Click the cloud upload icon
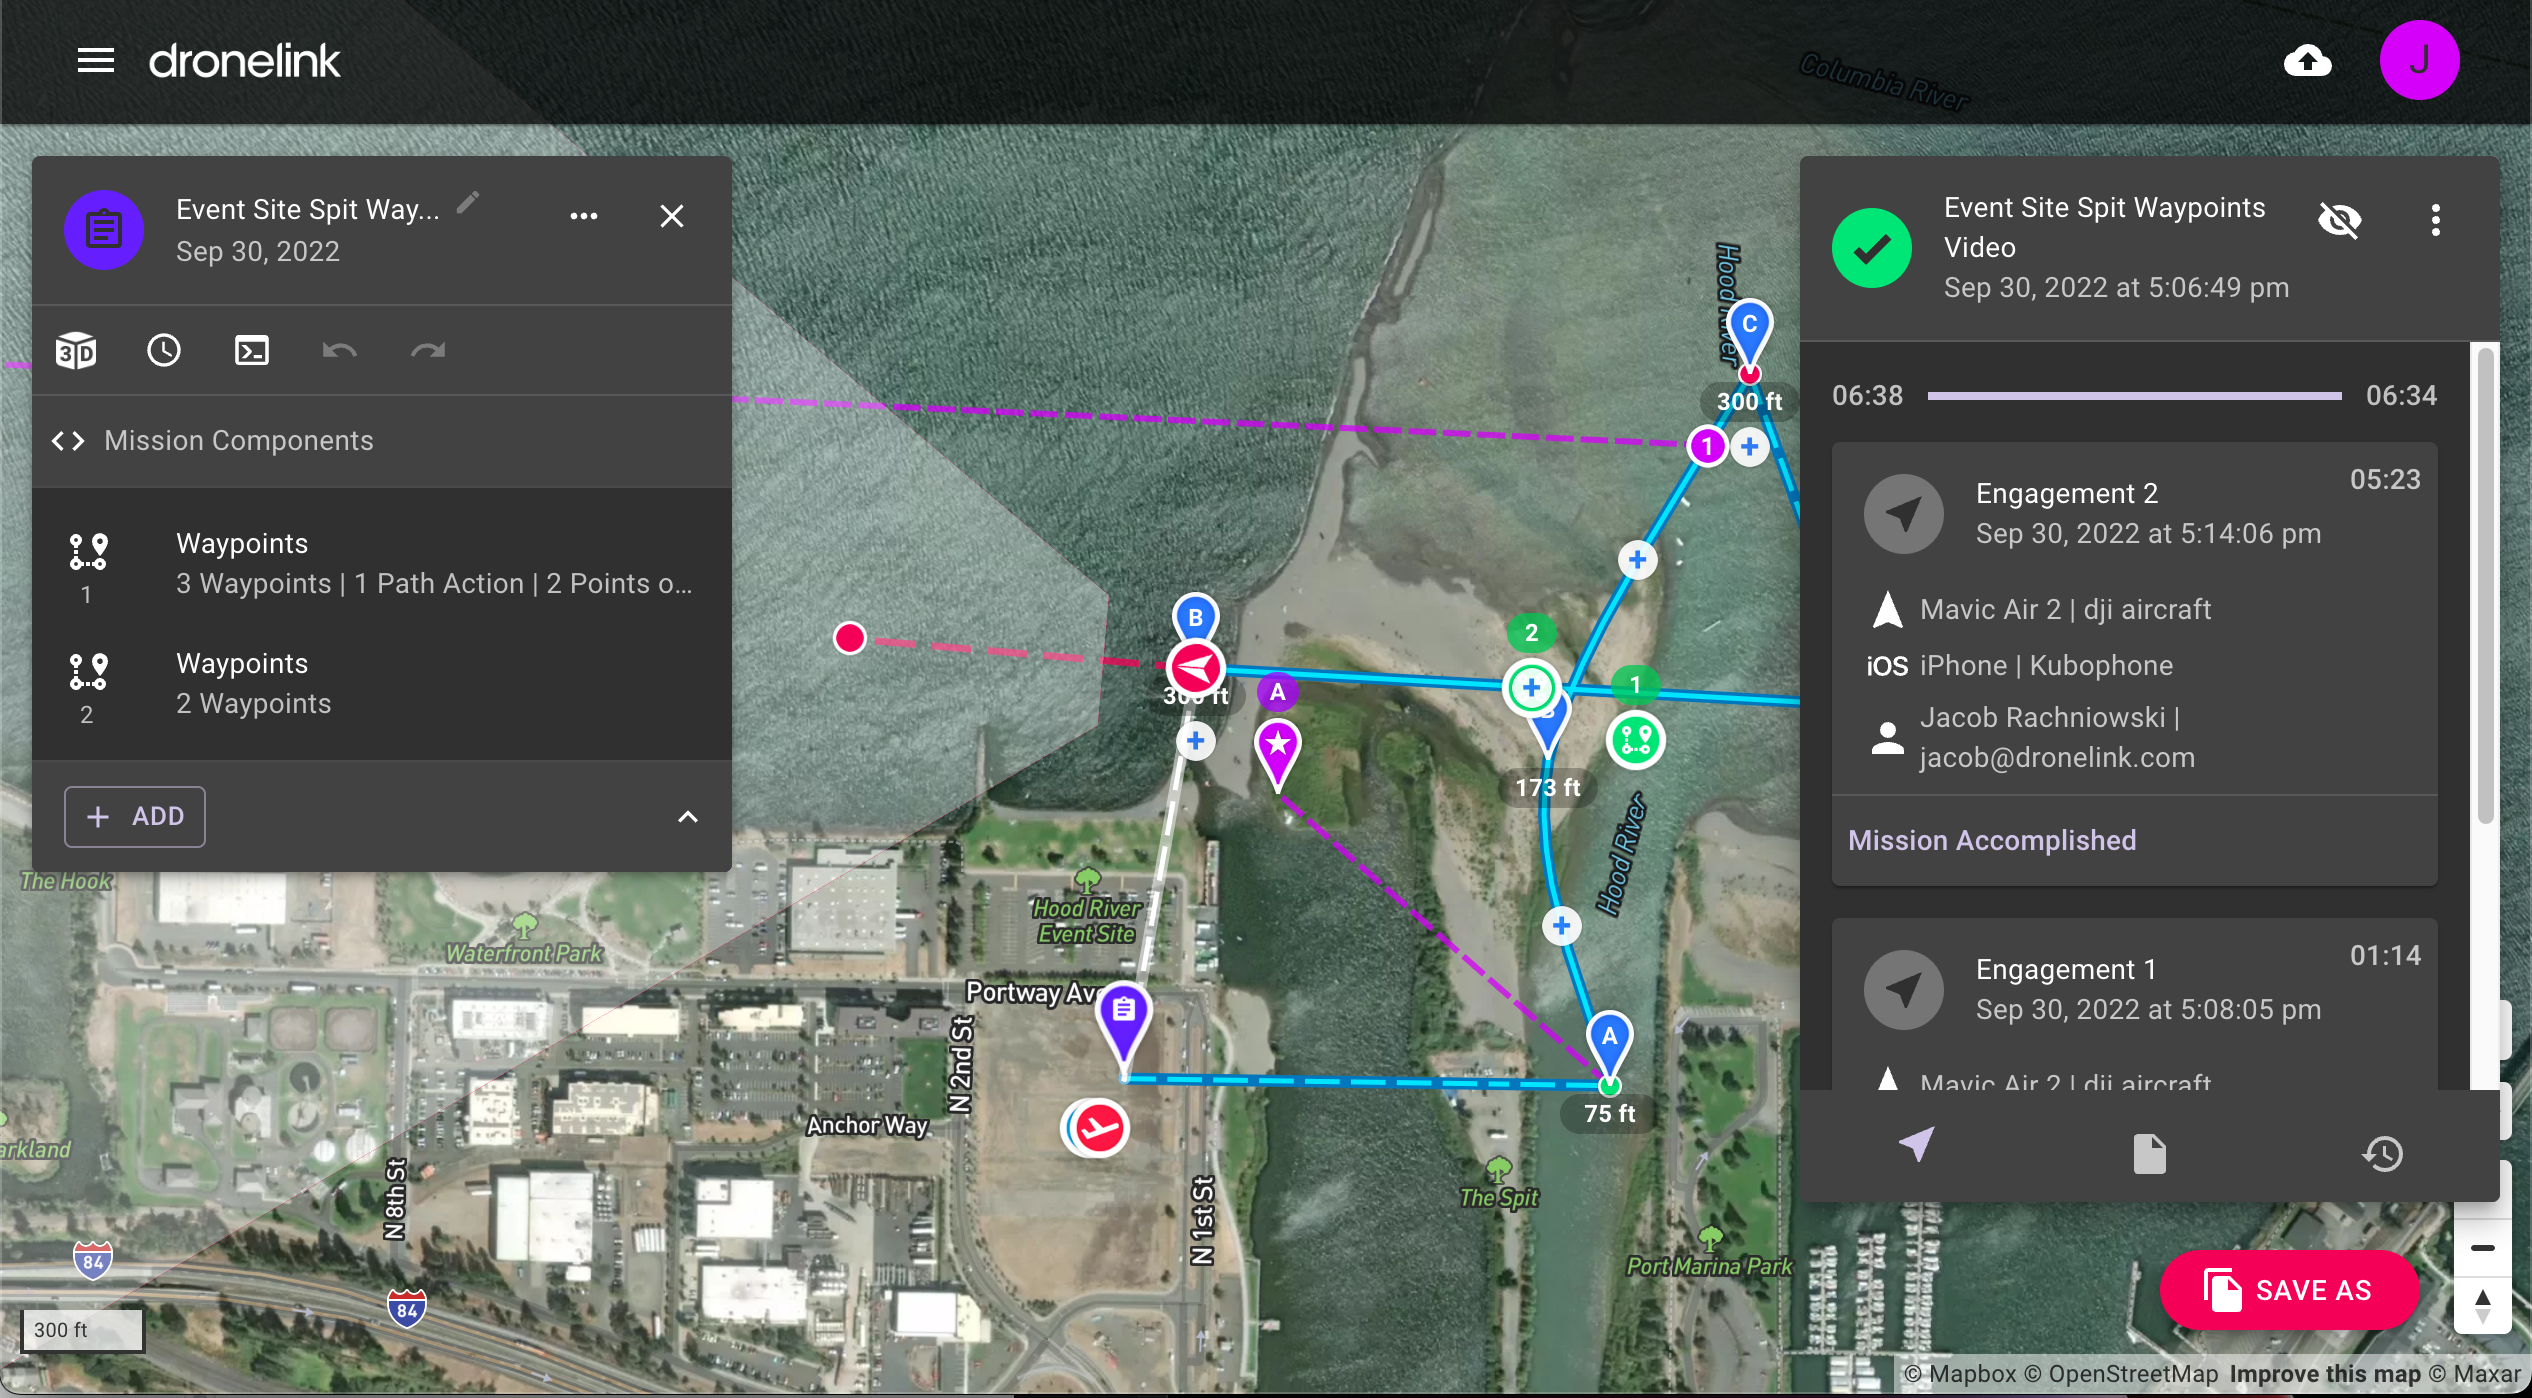Screen dimensions: 2532x1398 coord(2307,61)
